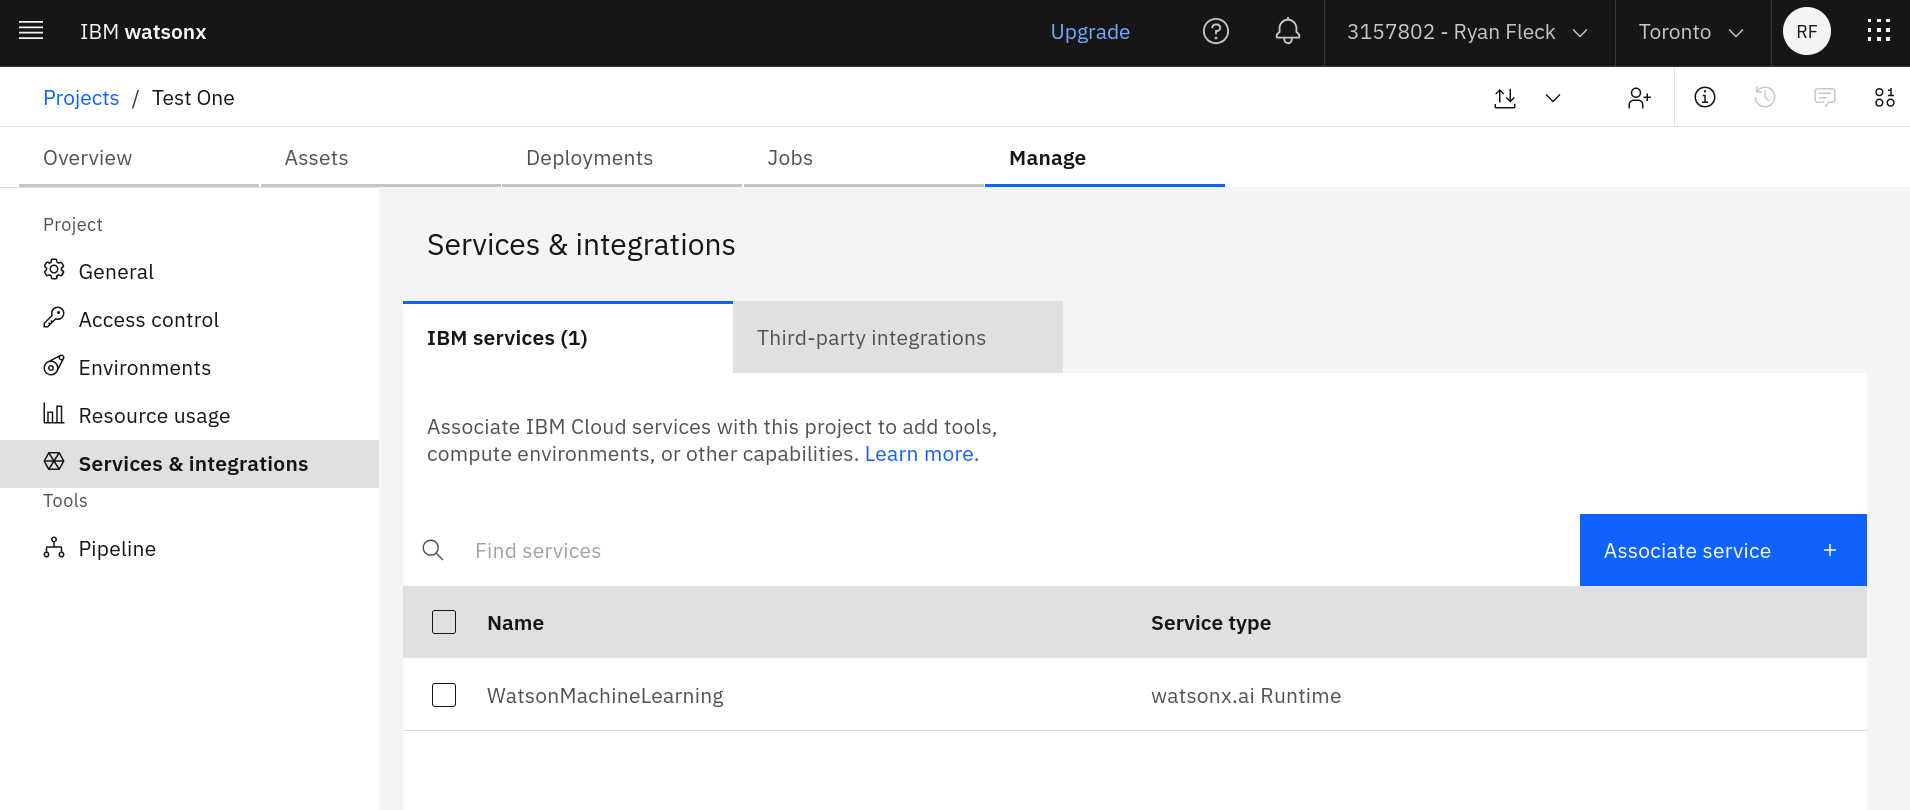The image size is (1910, 810).
Task: Open the task palette icon in the project toolbar
Action: pos(1884,97)
